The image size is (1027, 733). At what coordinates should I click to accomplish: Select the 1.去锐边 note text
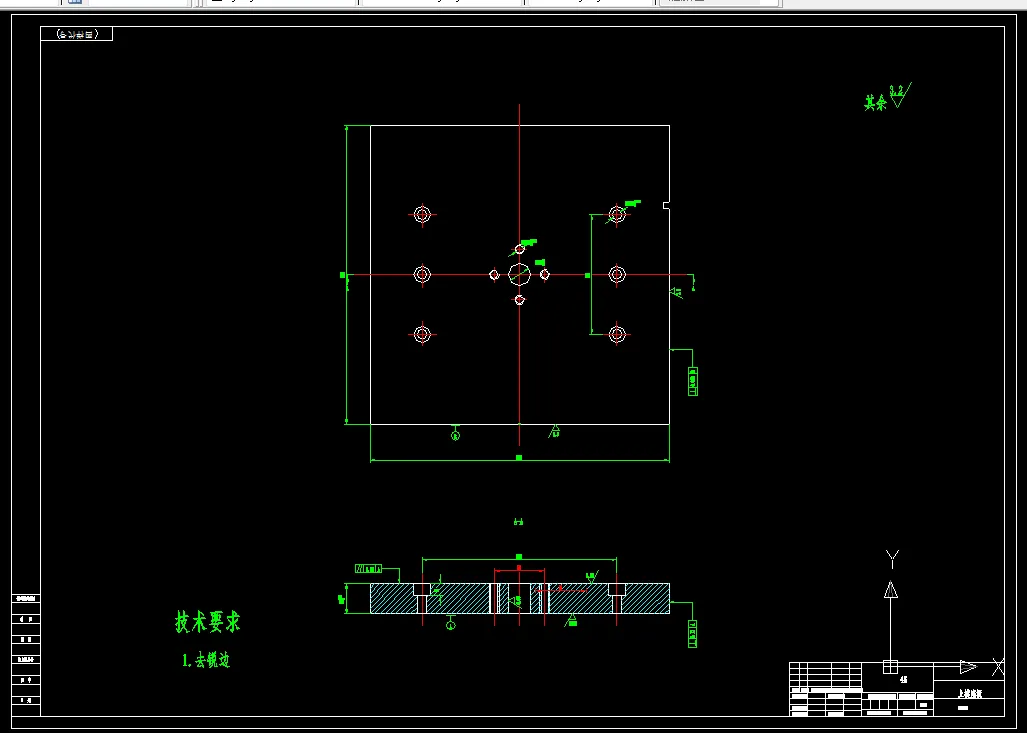tap(206, 660)
